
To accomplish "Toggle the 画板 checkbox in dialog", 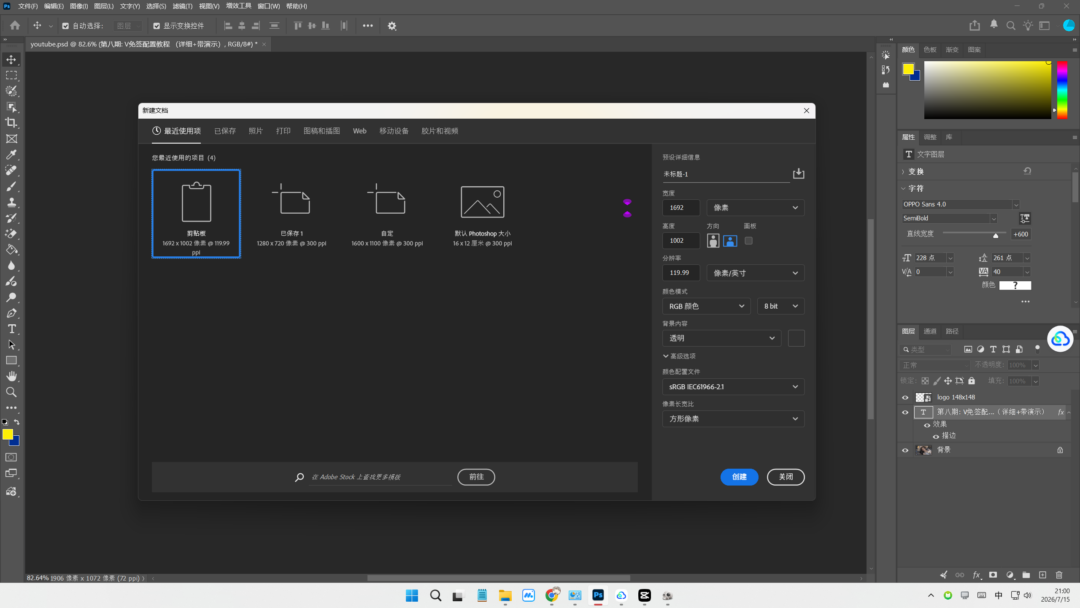I will click(x=749, y=240).
